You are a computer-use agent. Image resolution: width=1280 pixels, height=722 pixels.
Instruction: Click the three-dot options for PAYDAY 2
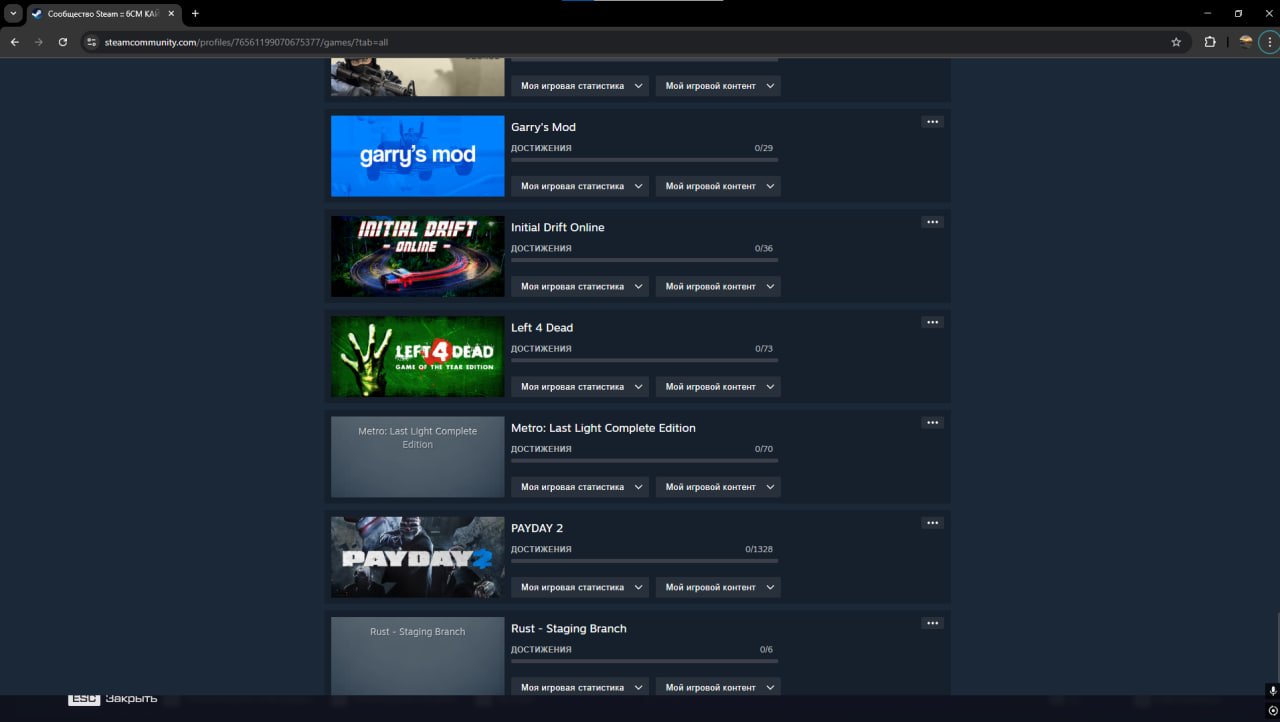coord(932,523)
